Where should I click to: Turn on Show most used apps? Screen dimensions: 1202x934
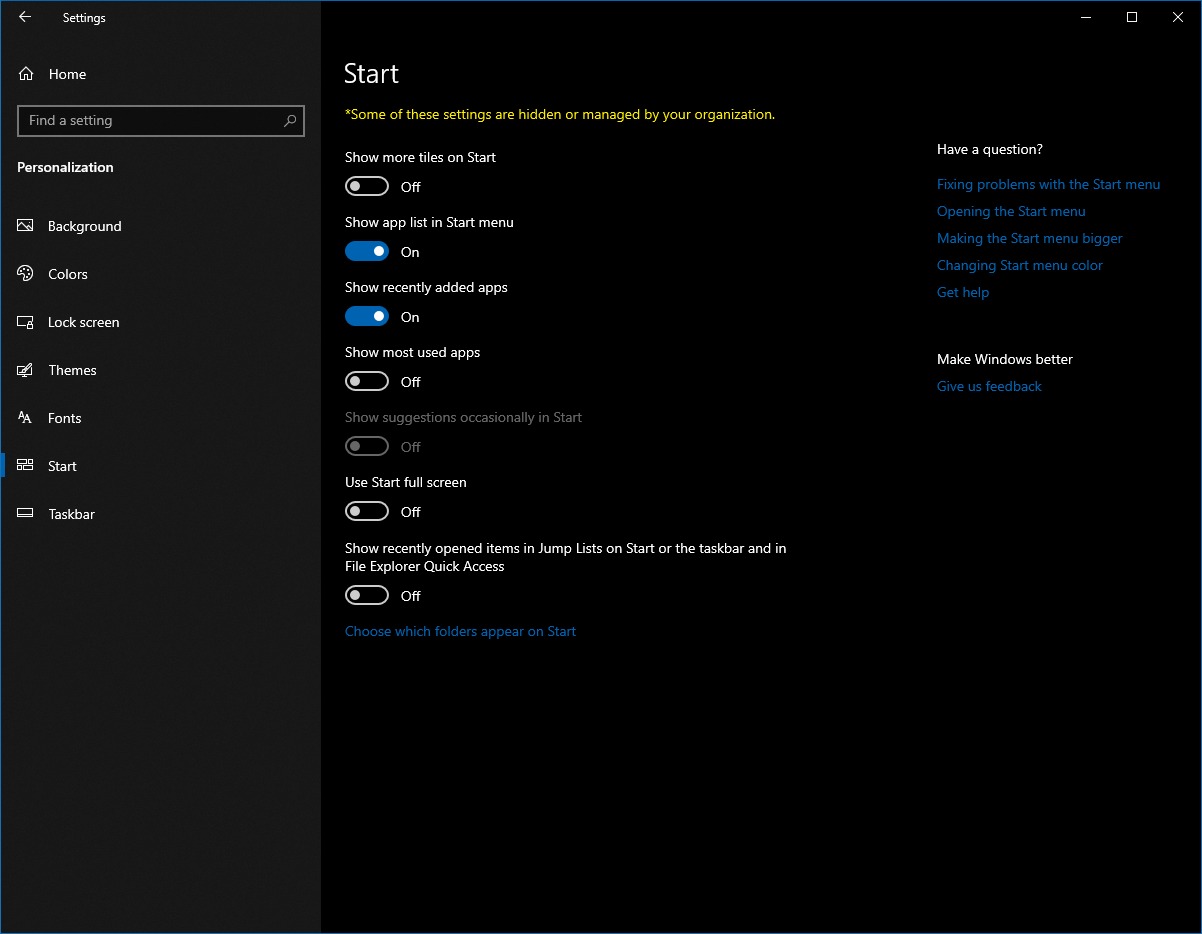click(367, 382)
